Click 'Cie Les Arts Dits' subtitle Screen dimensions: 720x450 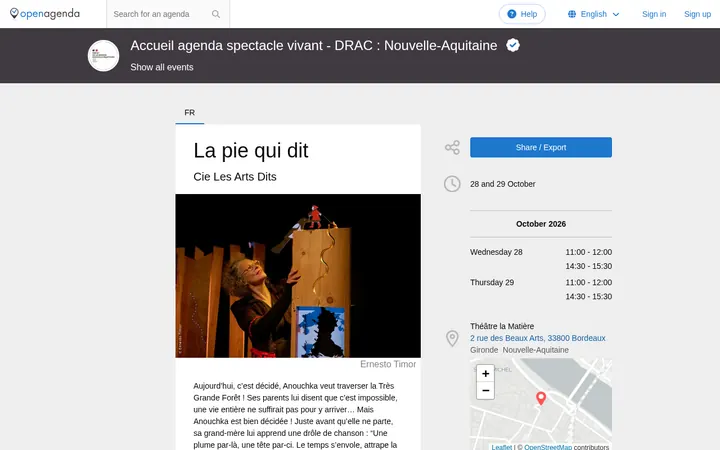(x=235, y=177)
